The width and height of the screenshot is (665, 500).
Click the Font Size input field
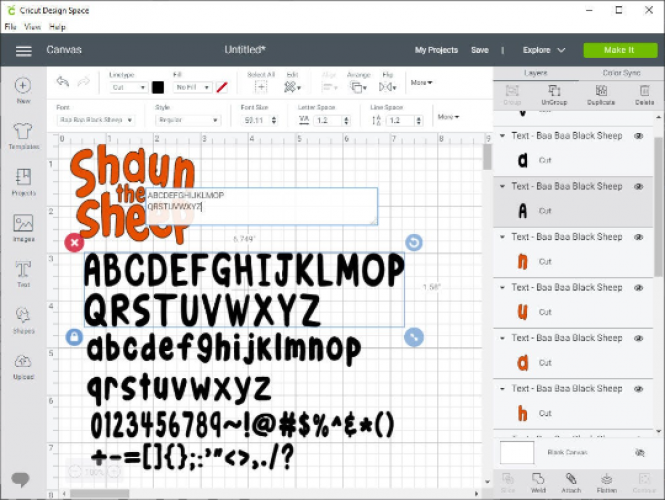pyautogui.click(x=255, y=120)
